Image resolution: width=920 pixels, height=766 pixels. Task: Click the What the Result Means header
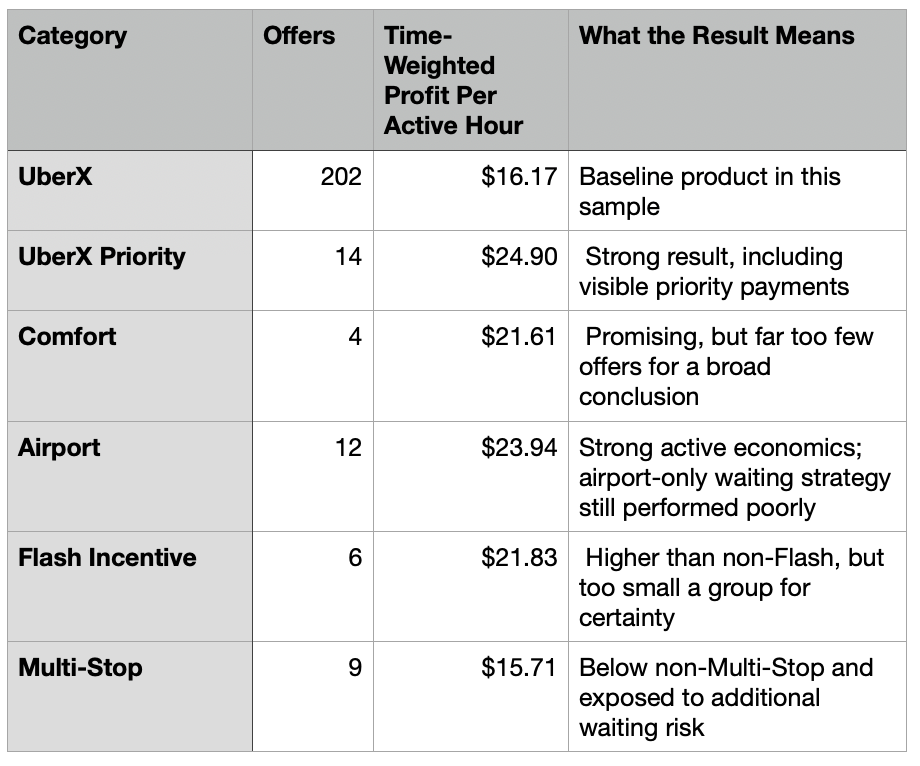(737, 80)
